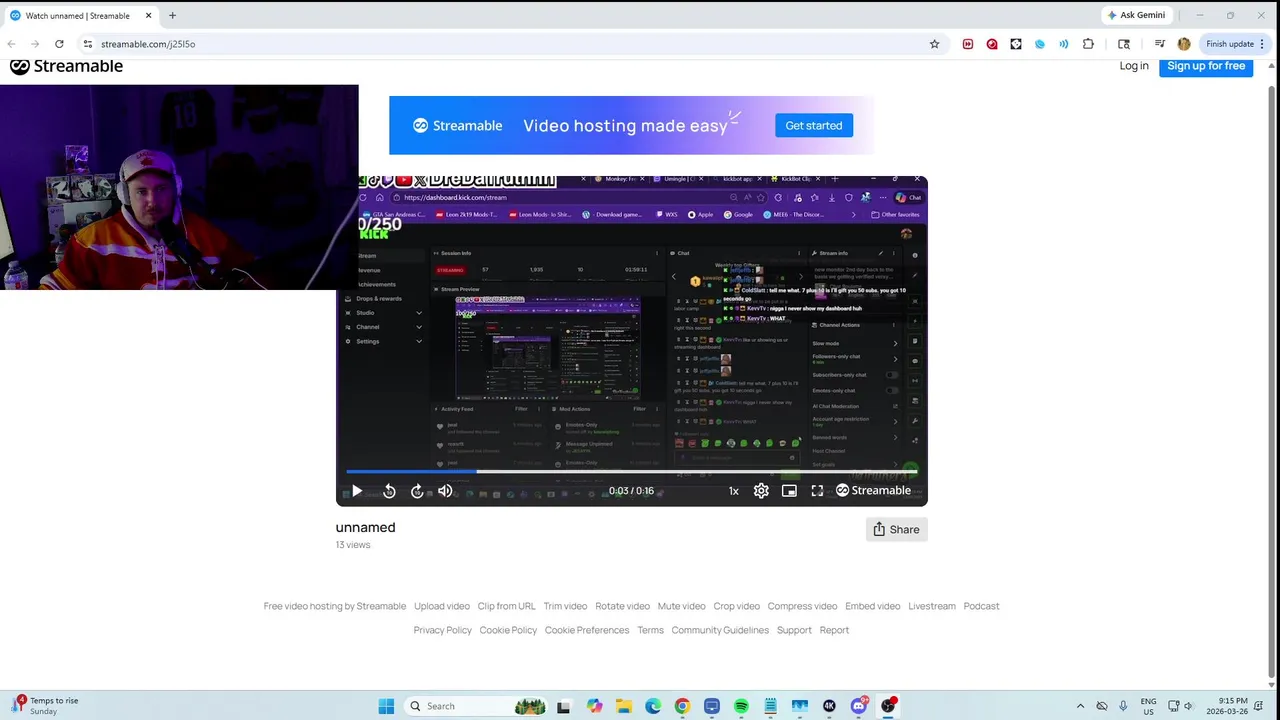Go back to previous page
This screenshot has height=720, width=1280.
pos(11,44)
